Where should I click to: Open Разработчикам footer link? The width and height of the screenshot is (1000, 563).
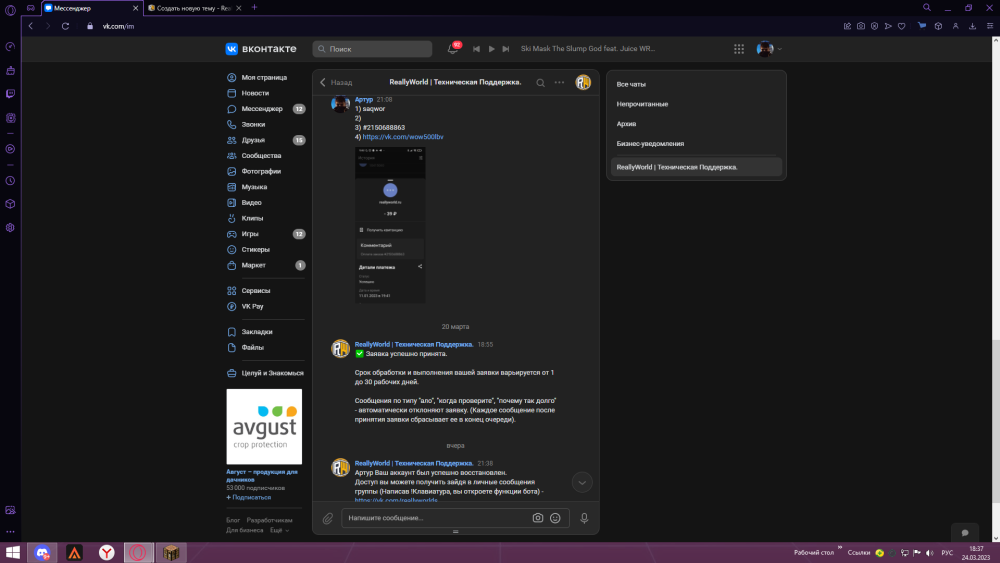coord(270,520)
